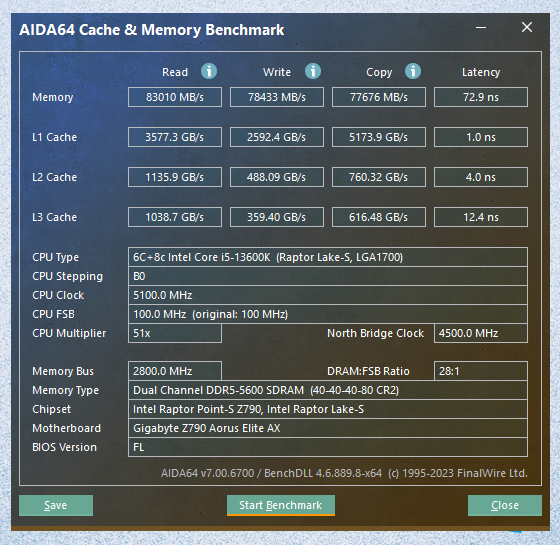Click Memory Type DDR5-5600 SDRAM field
The image size is (560, 545).
pyautogui.click(x=328, y=390)
